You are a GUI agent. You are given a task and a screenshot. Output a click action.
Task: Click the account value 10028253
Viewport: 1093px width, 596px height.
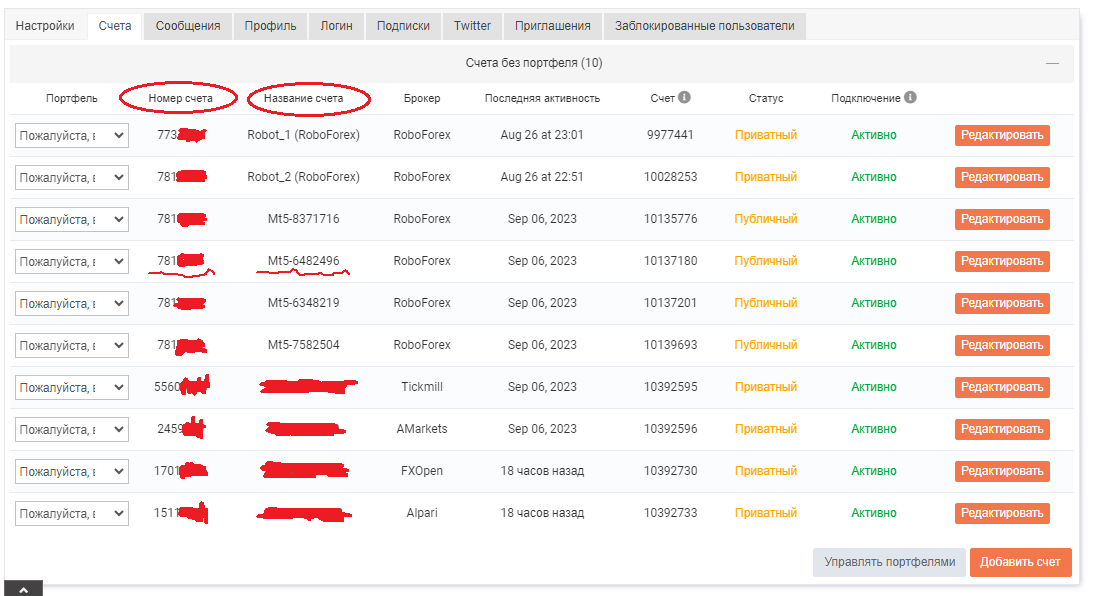coord(670,177)
